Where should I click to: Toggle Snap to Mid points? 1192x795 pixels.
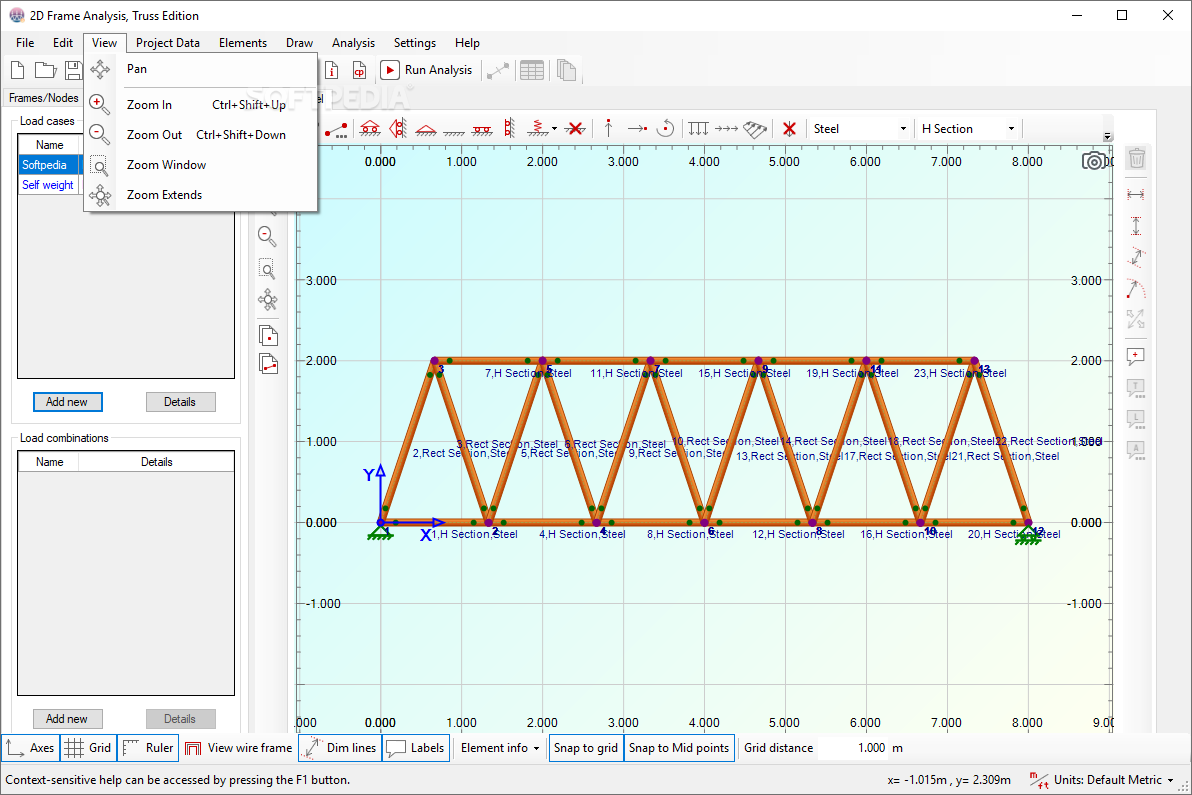point(679,748)
